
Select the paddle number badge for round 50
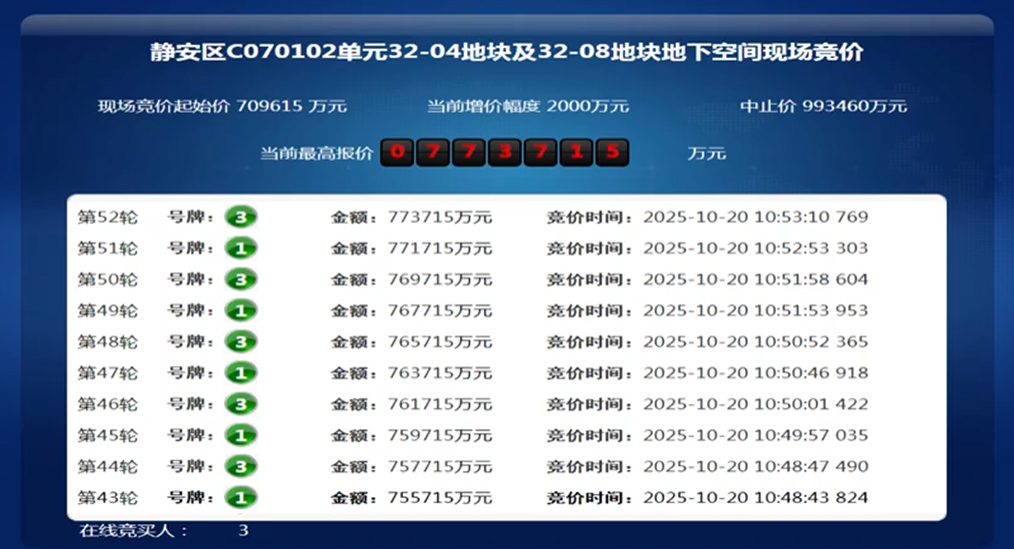(240, 279)
